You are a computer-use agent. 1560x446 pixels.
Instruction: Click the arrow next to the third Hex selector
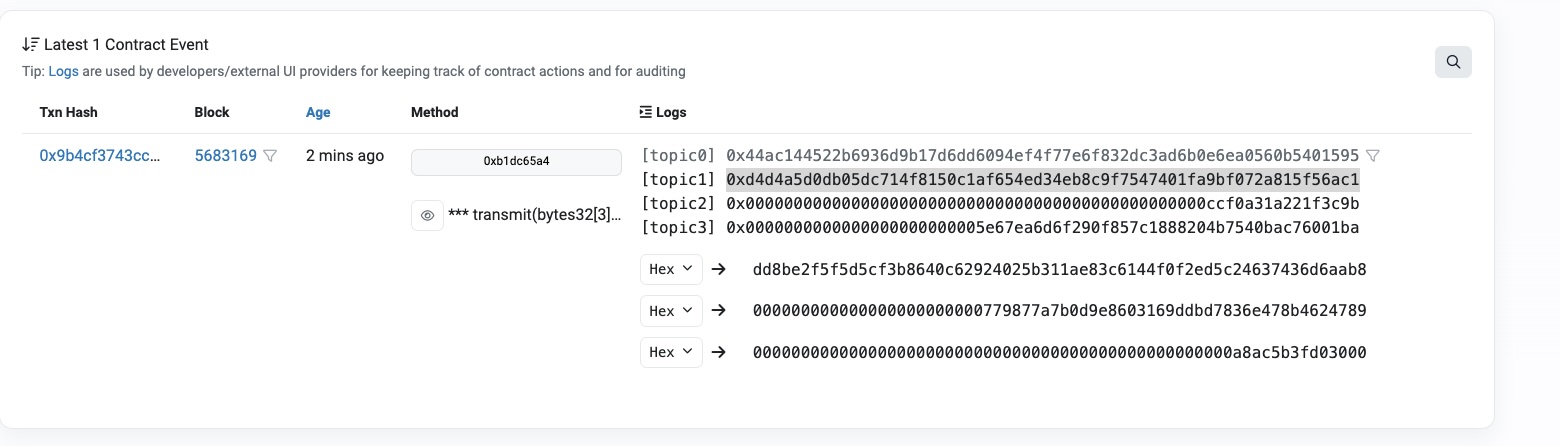pos(718,352)
